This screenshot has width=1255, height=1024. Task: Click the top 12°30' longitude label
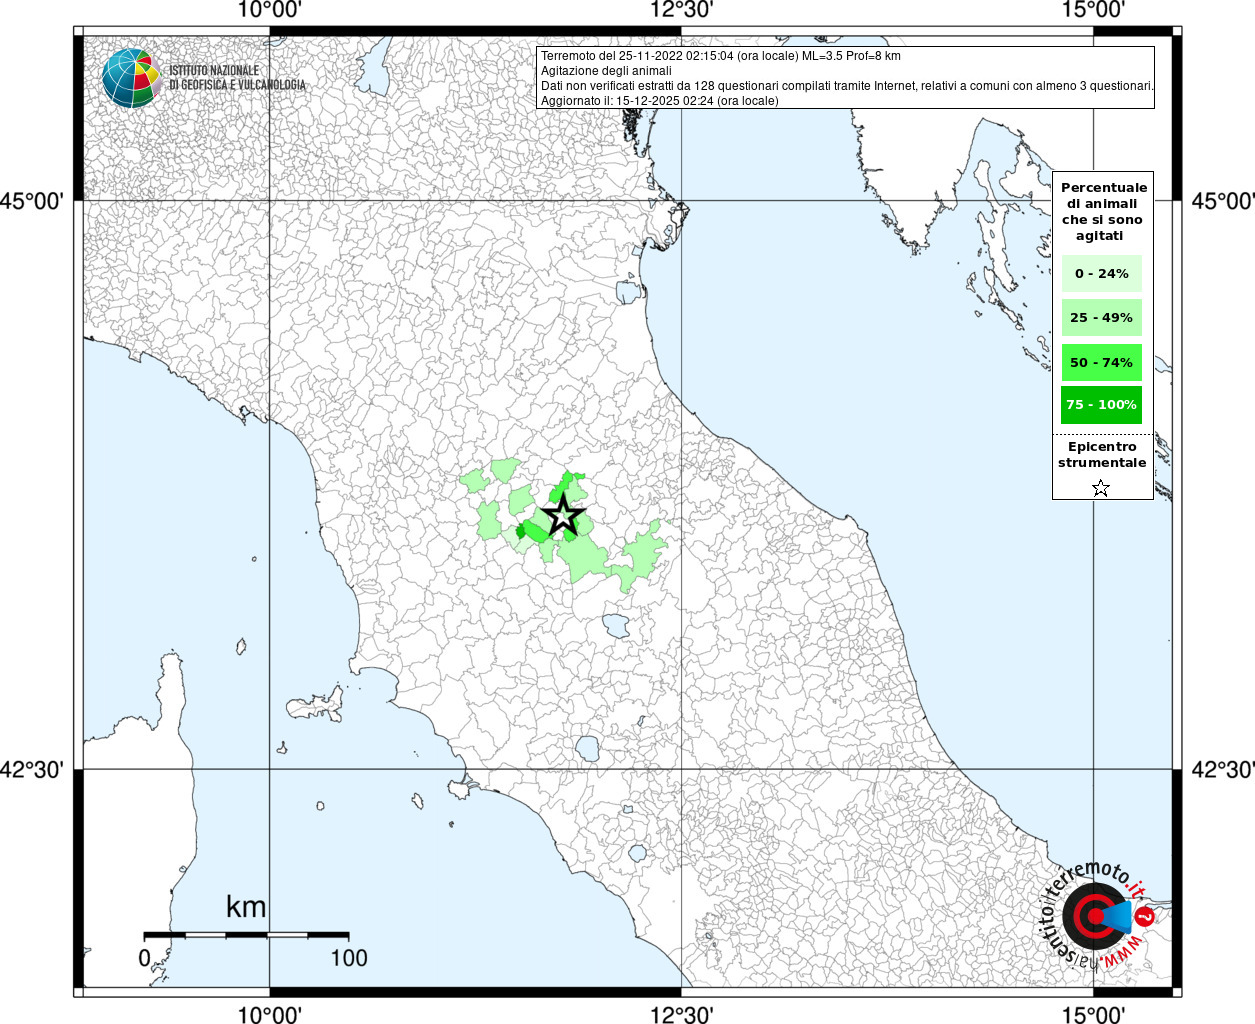682,10
